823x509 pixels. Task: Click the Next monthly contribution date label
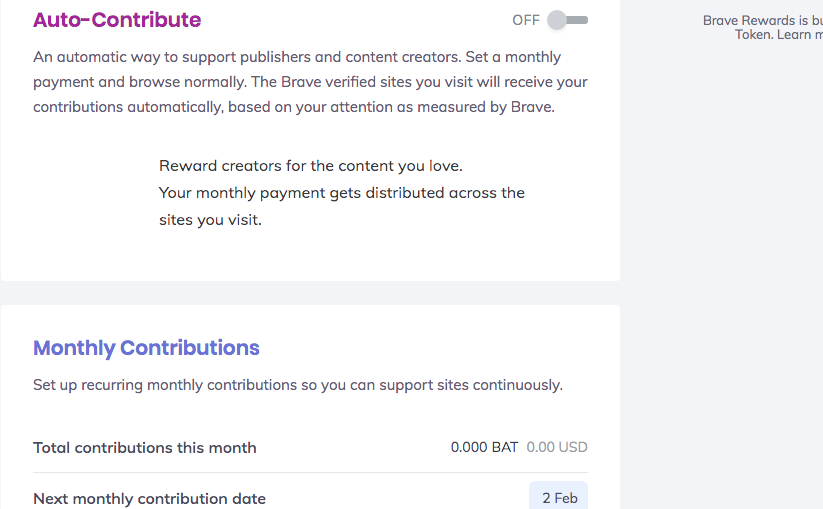[149, 498]
